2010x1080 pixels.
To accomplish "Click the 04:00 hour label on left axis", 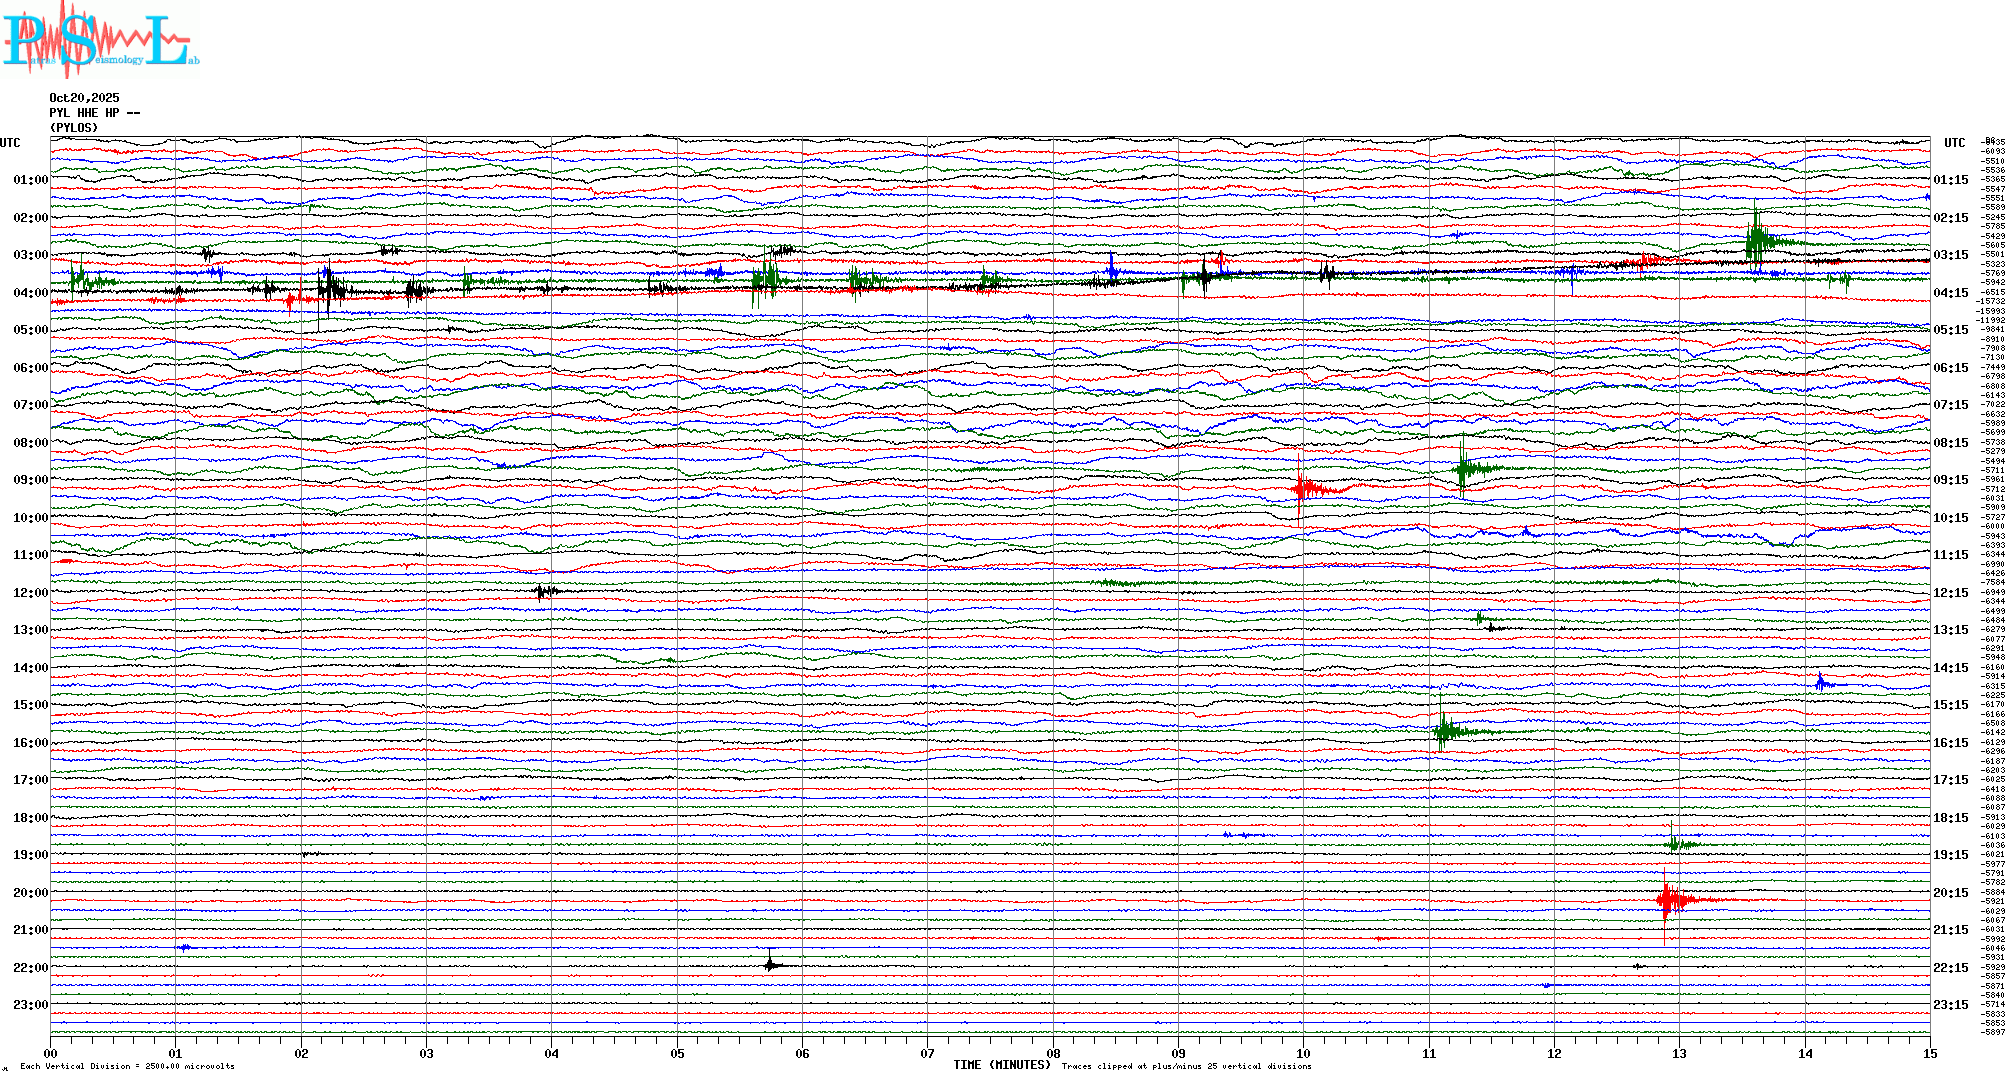I will [x=30, y=293].
